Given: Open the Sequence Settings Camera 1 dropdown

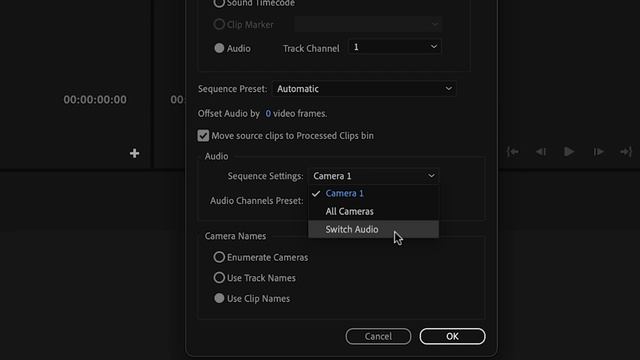Looking at the screenshot, I should (x=373, y=176).
